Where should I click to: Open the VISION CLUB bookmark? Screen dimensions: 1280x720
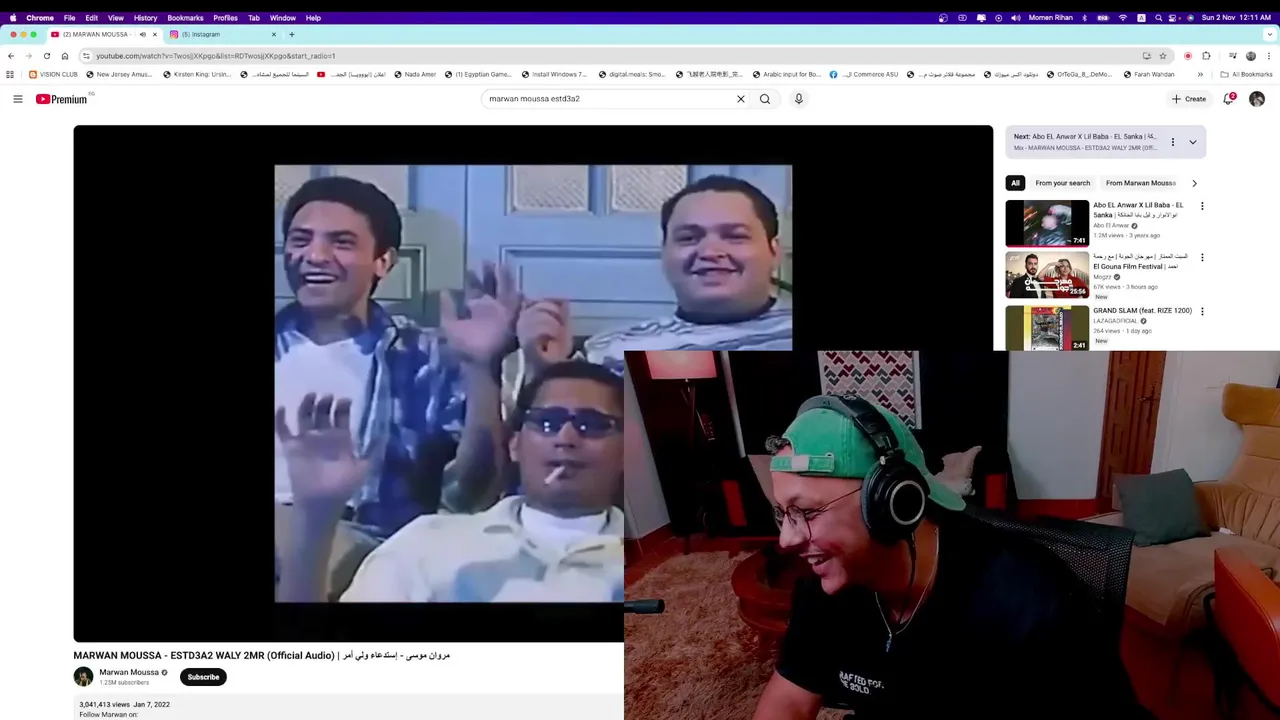click(x=53, y=74)
